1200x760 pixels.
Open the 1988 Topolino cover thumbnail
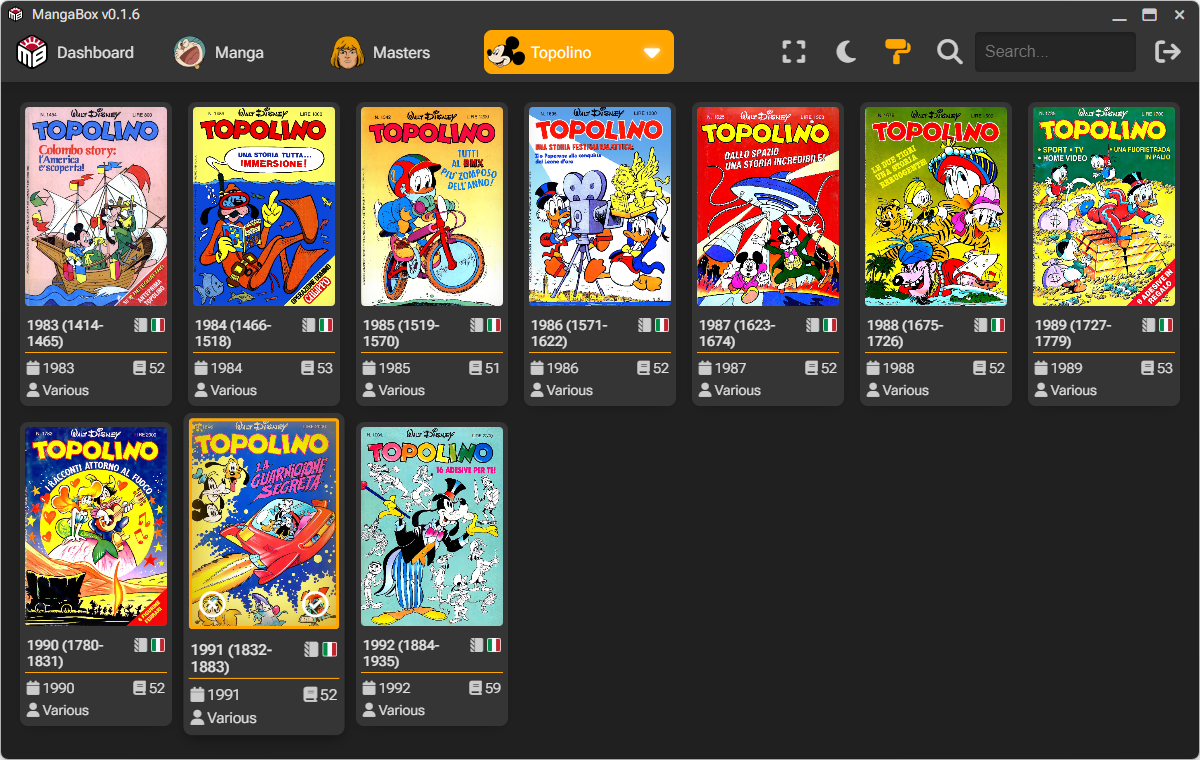tap(936, 207)
